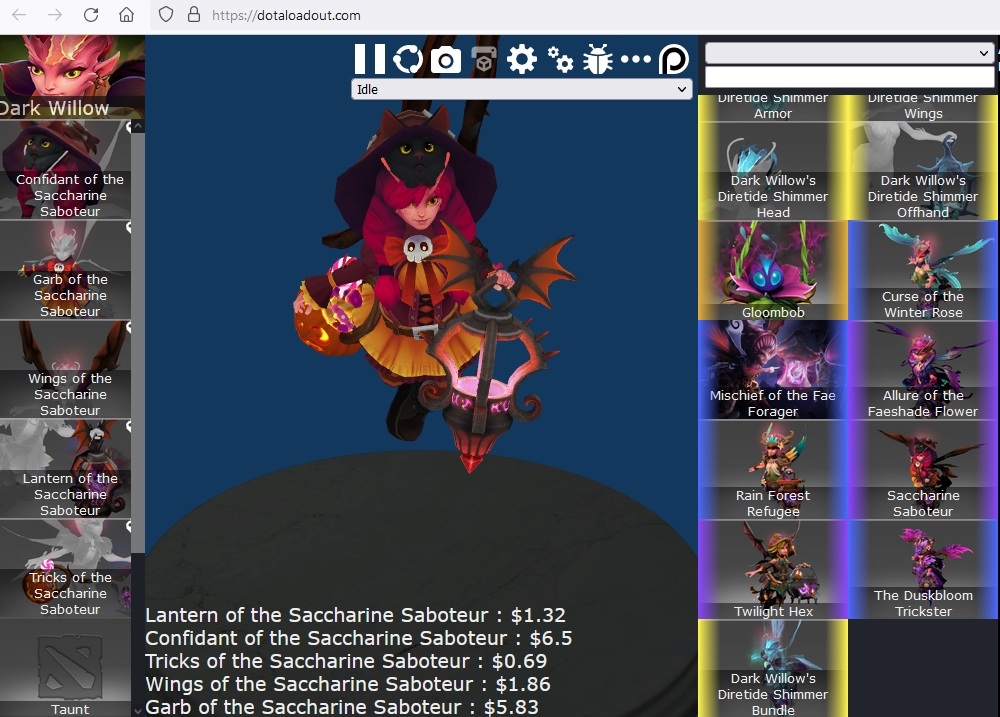Image resolution: width=1000 pixels, height=717 pixels.
Task: Select Garb of the Saccharine Saboteur slot
Action: (x=65, y=270)
